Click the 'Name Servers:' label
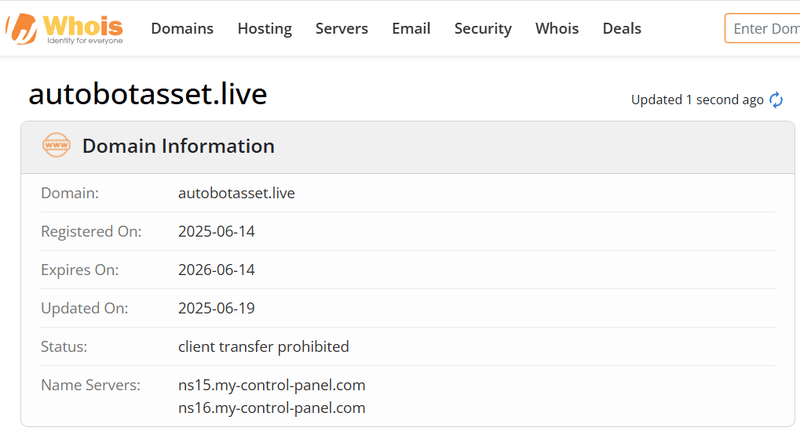The width and height of the screenshot is (800, 431). click(x=91, y=385)
